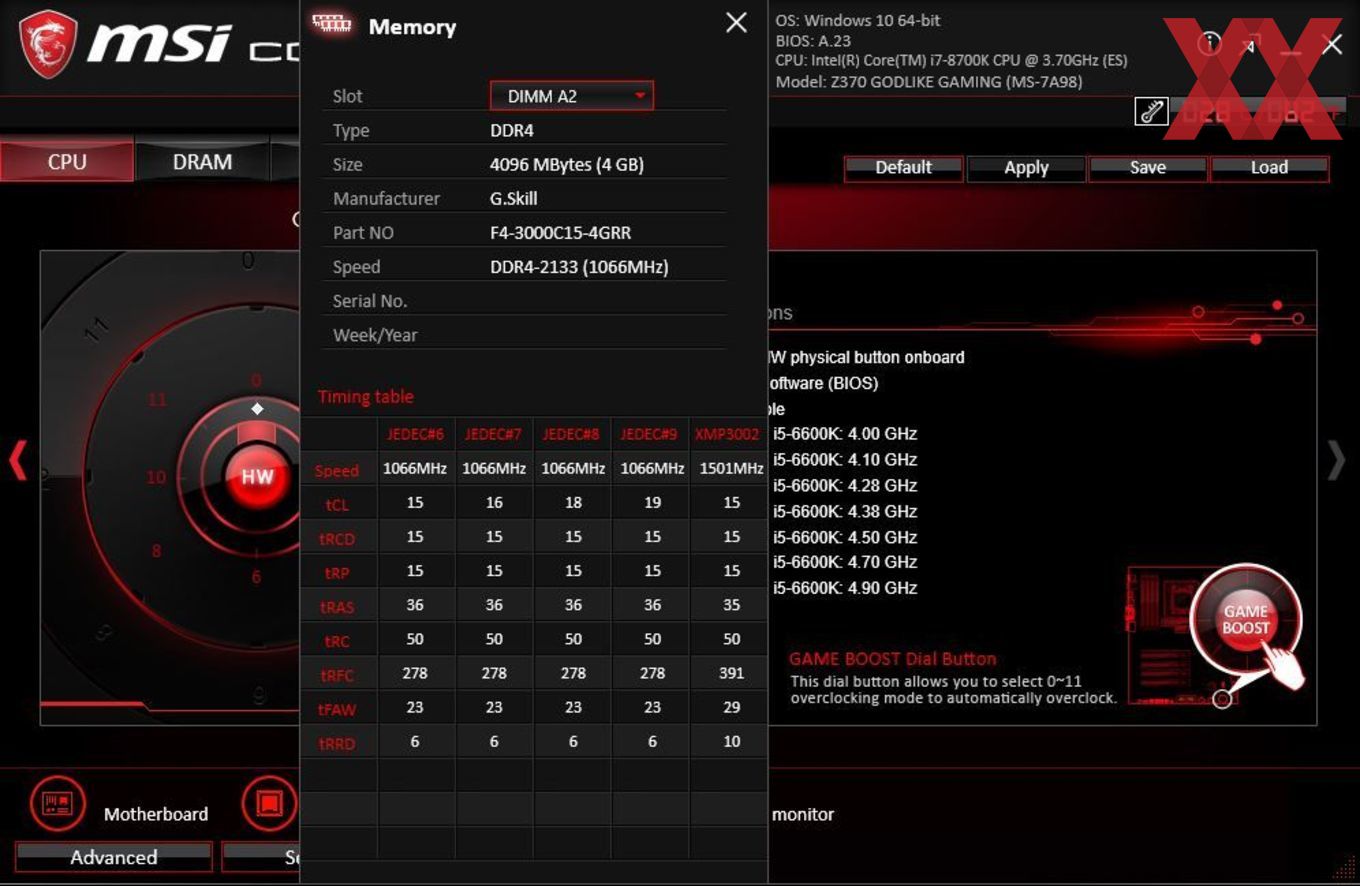Go to next page with right arrow

click(1336, 461)
